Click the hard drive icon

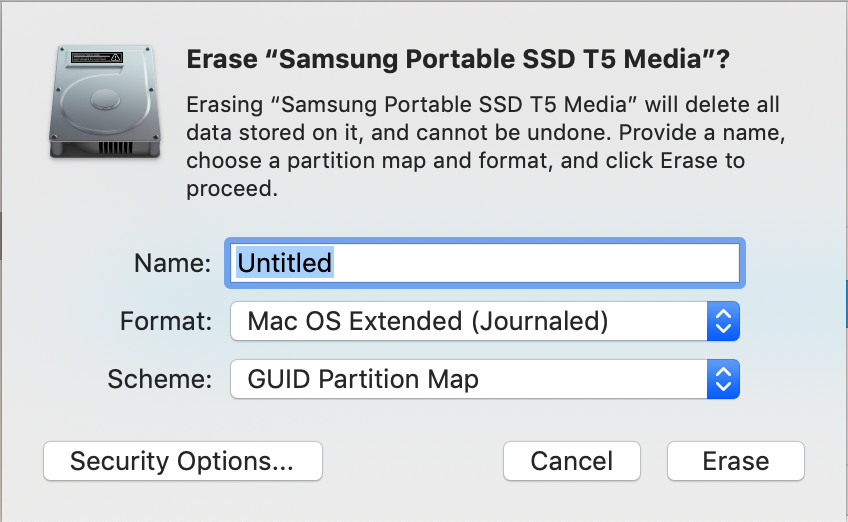pyautogui.click(x=102, y=103)
